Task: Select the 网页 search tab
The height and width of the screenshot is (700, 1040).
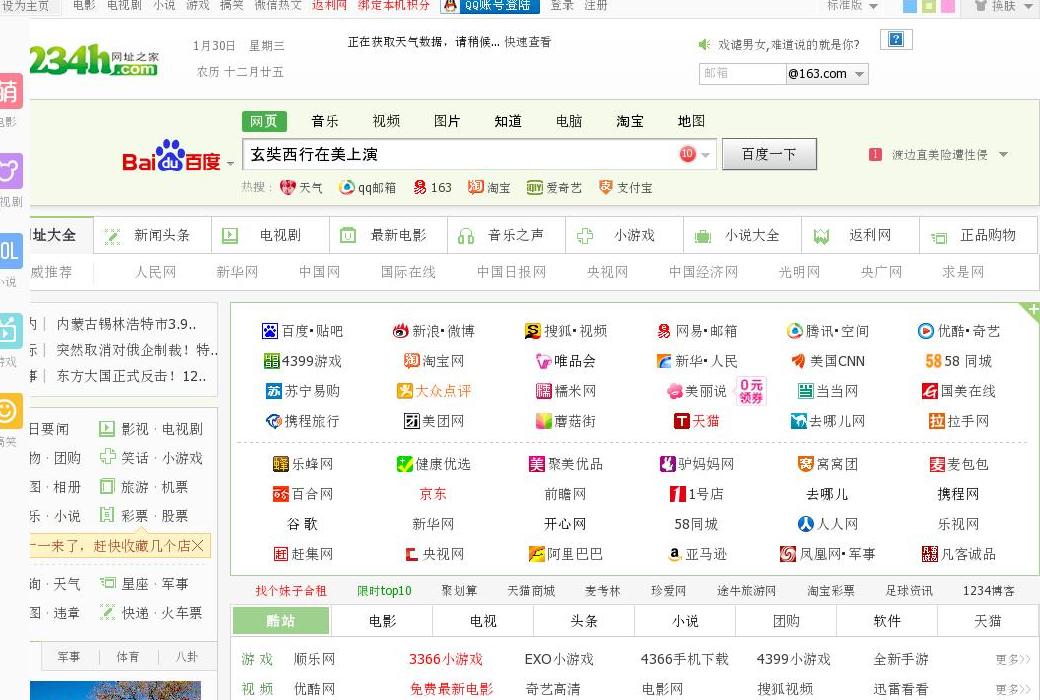Action: [264, 121]
